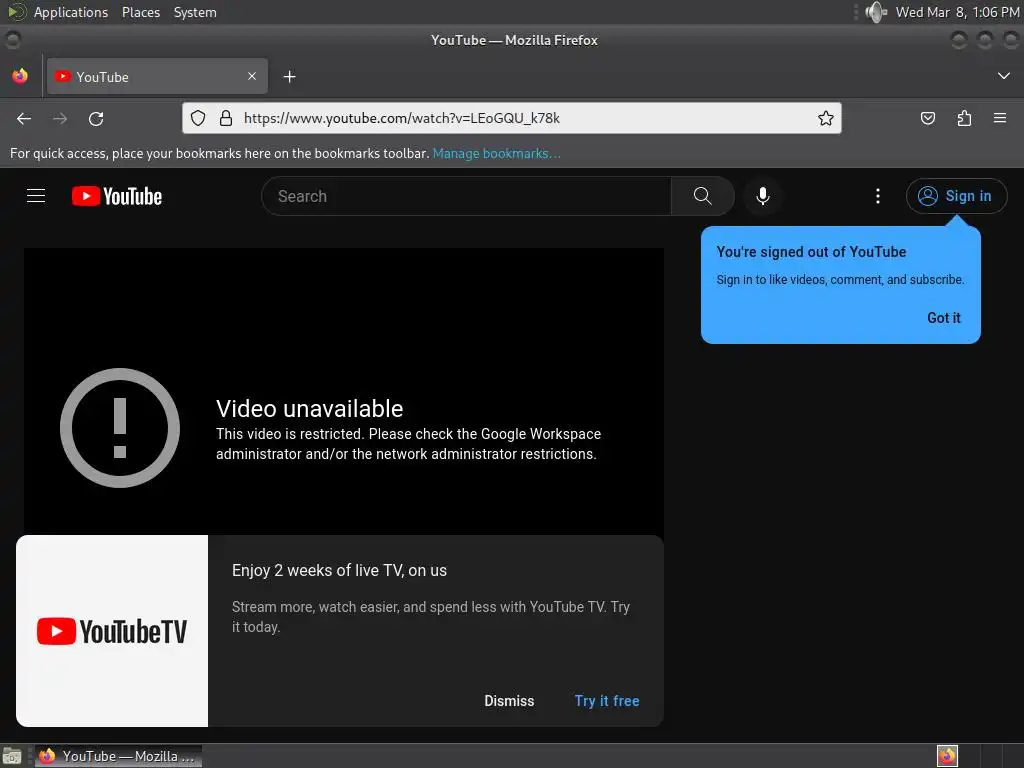Click the URL address bar
The width and height of the screenshot is (1024, 768).
click(511, 118)
